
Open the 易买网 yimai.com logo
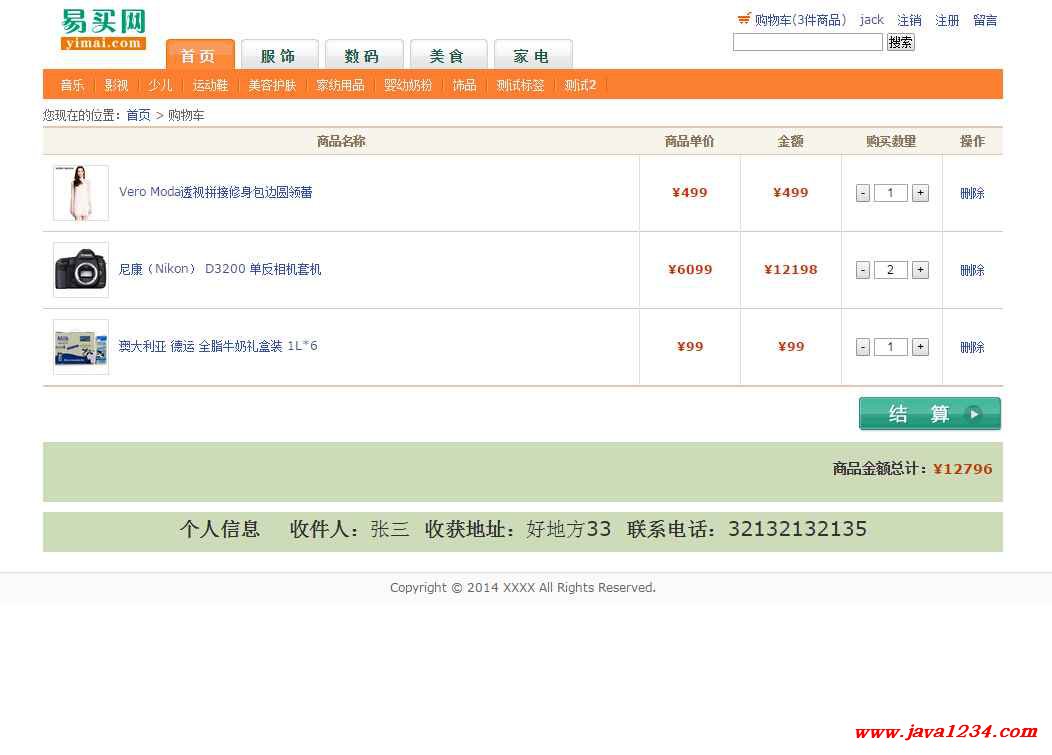pyautogui.click(x=103, y=30)
